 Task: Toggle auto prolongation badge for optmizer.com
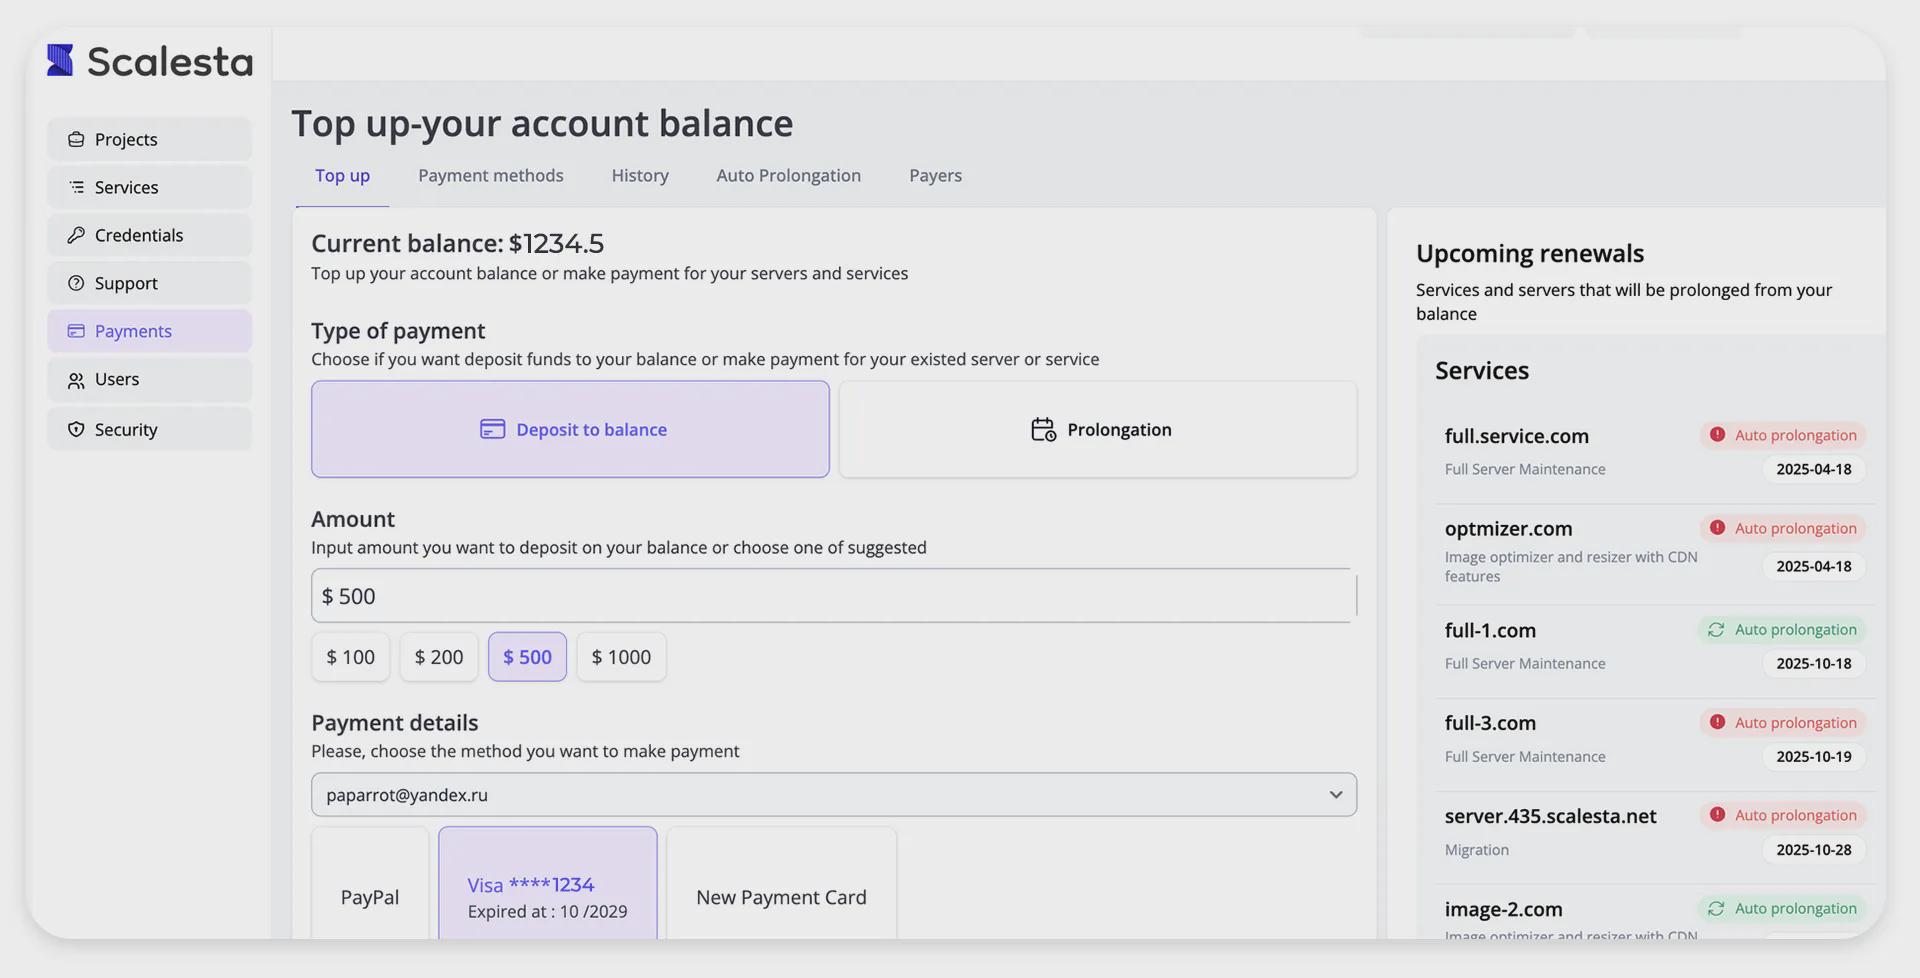click(x=1783, y=529)
